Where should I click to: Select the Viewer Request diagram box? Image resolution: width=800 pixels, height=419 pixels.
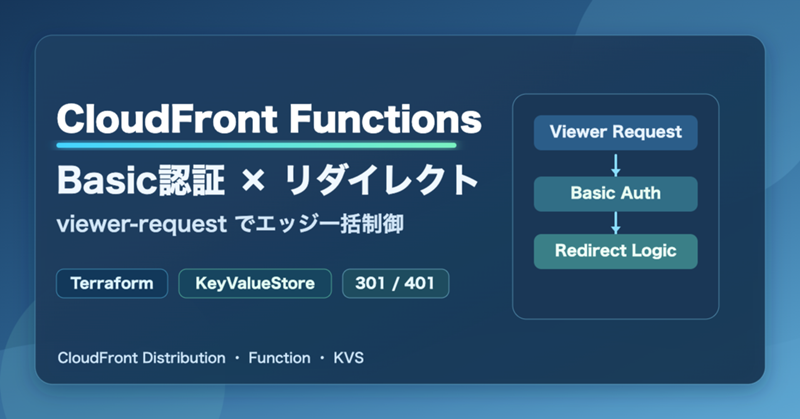pyautogui.click(x=615, y=132)
